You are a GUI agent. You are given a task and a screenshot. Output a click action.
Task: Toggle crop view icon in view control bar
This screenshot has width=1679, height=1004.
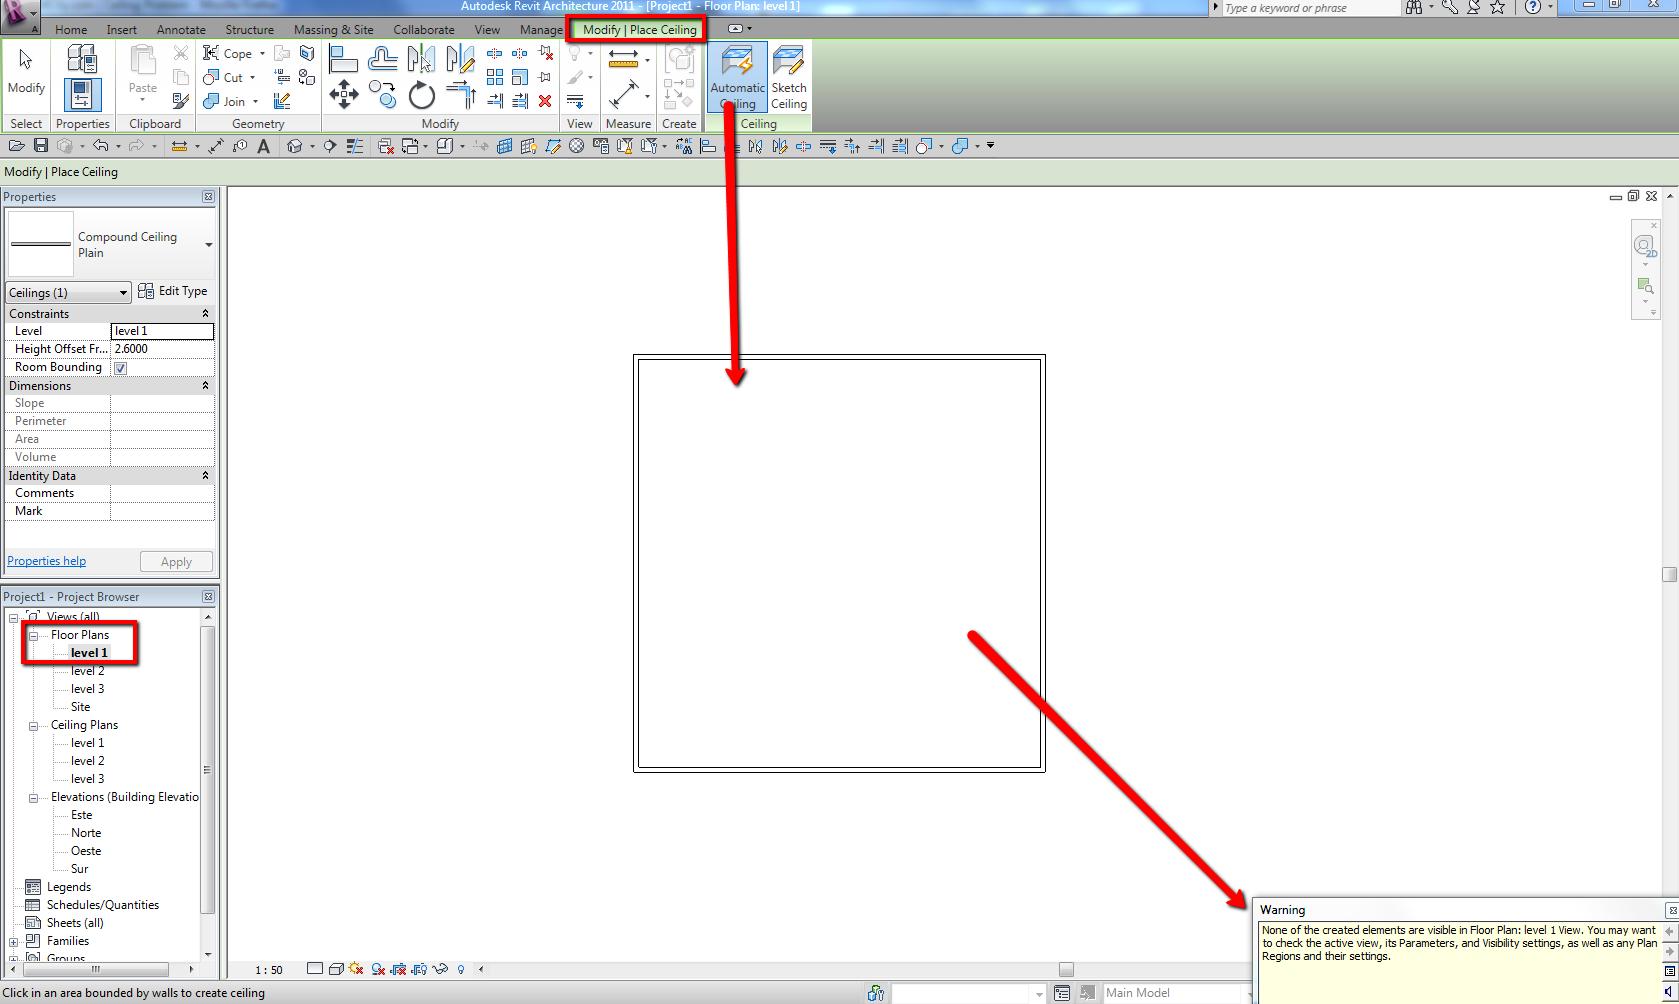tap(398, 969)
